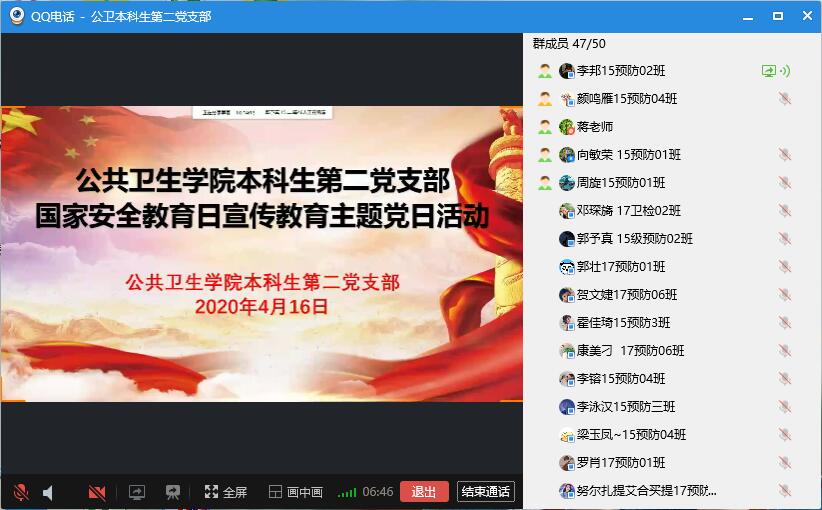Image resolution: width=822 pixels, height=510 pixels.
Task: Click the shared presentation slide
Action: pos(261,253)
